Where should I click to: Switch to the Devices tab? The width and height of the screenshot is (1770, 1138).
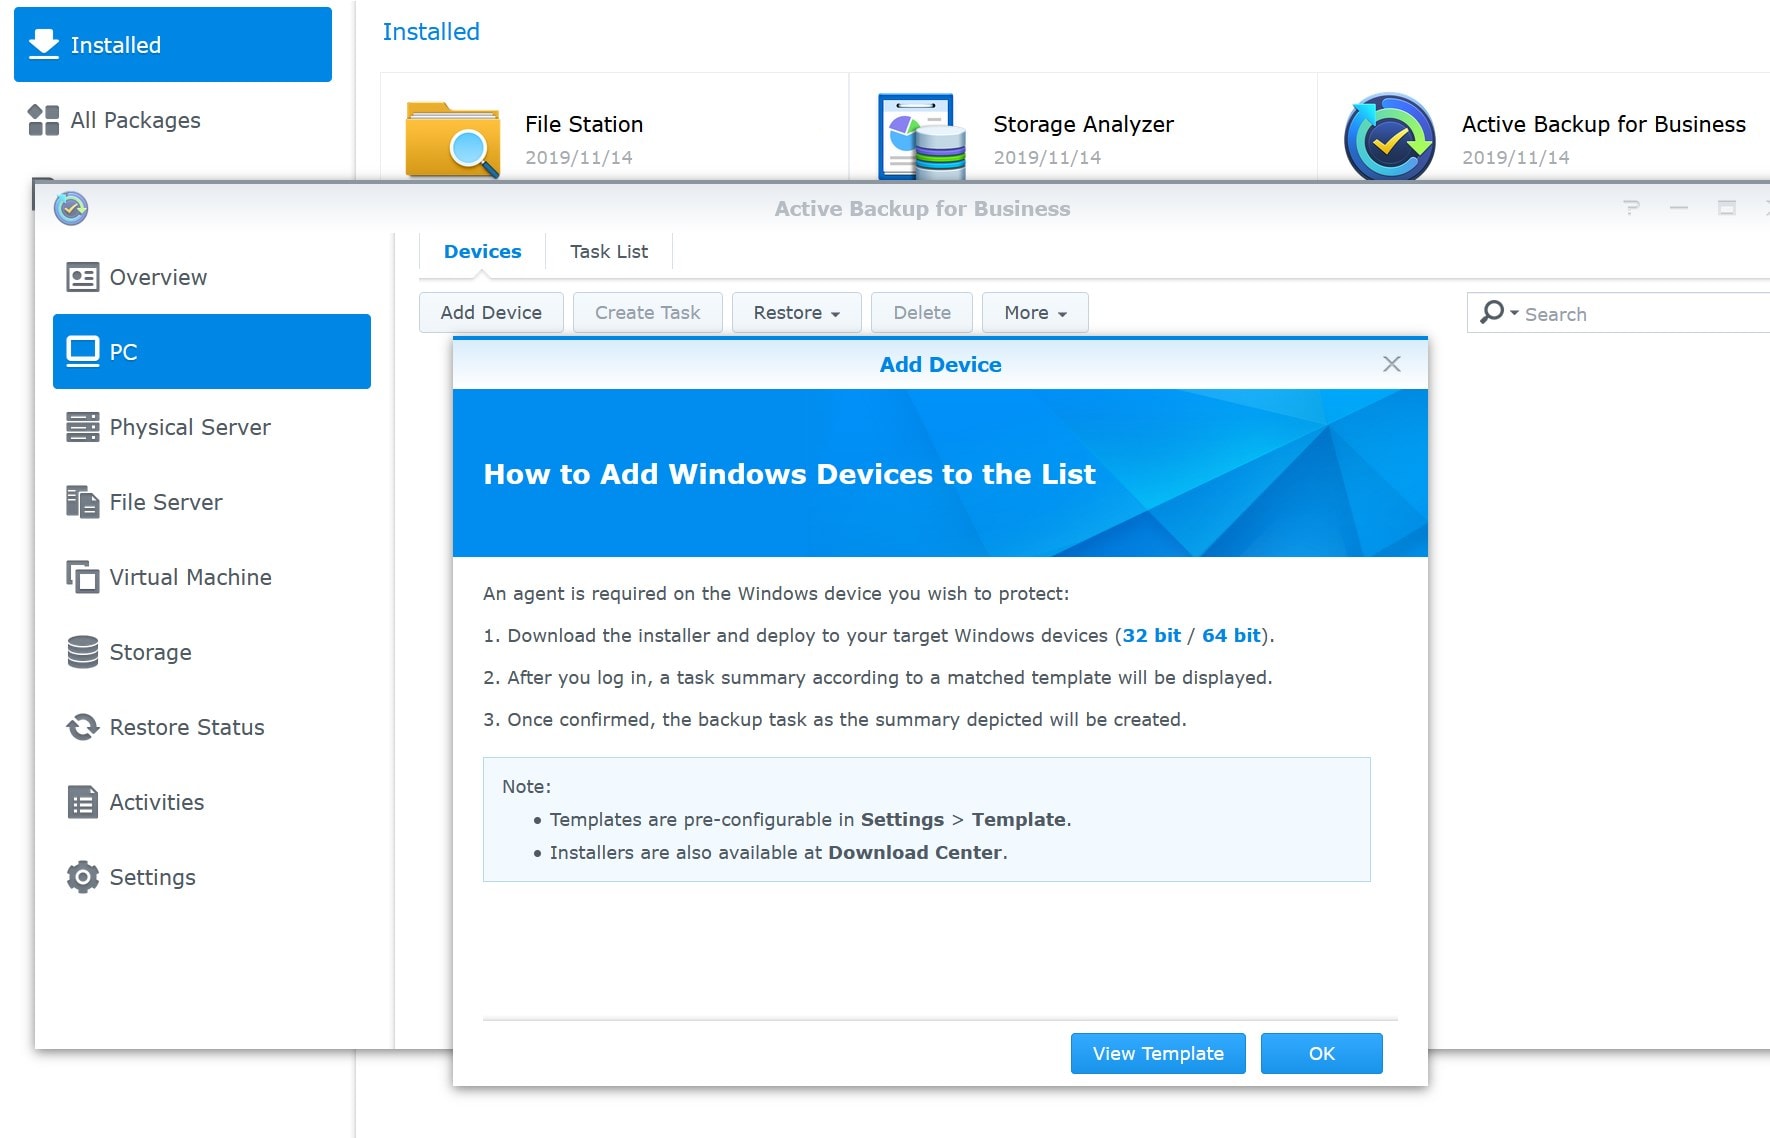(x=482, y=252)
